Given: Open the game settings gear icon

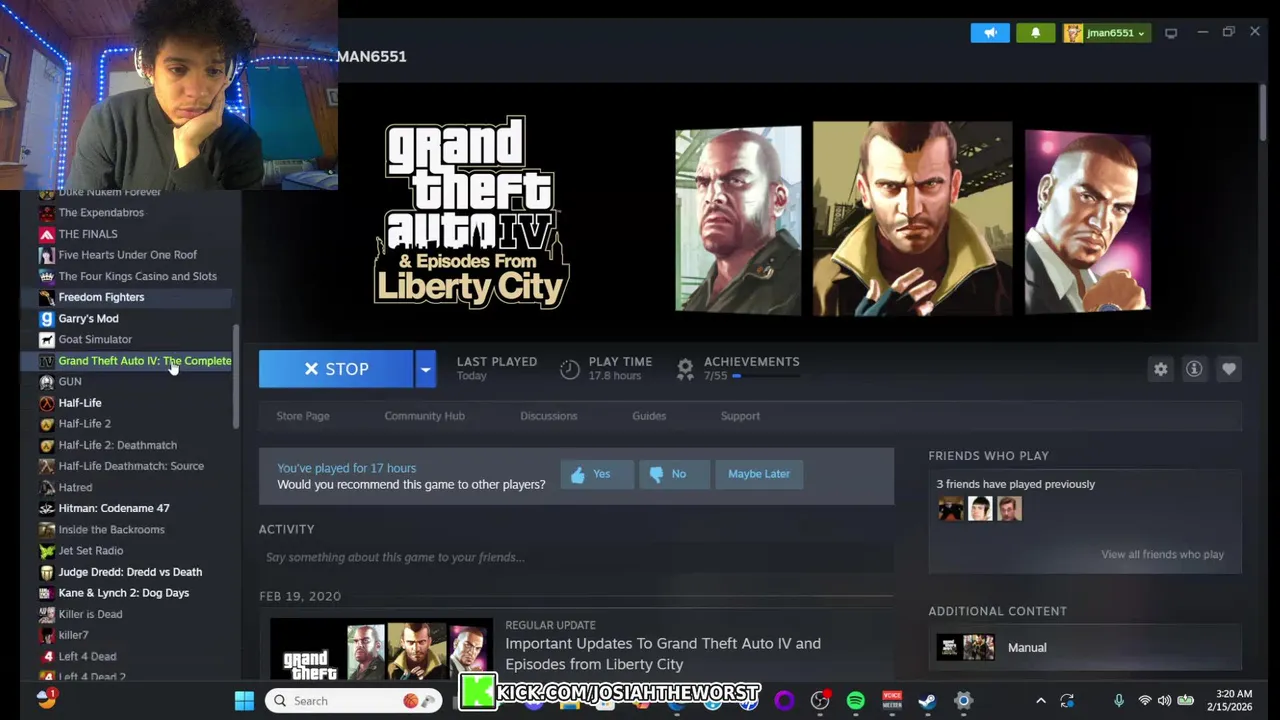Looking at the screenshot, I should tap(1160, 369).
